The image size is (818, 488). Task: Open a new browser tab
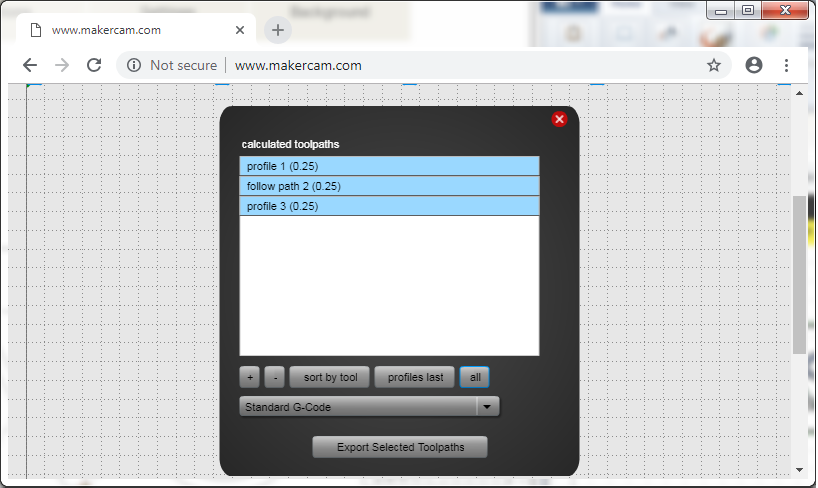point(278,30)
